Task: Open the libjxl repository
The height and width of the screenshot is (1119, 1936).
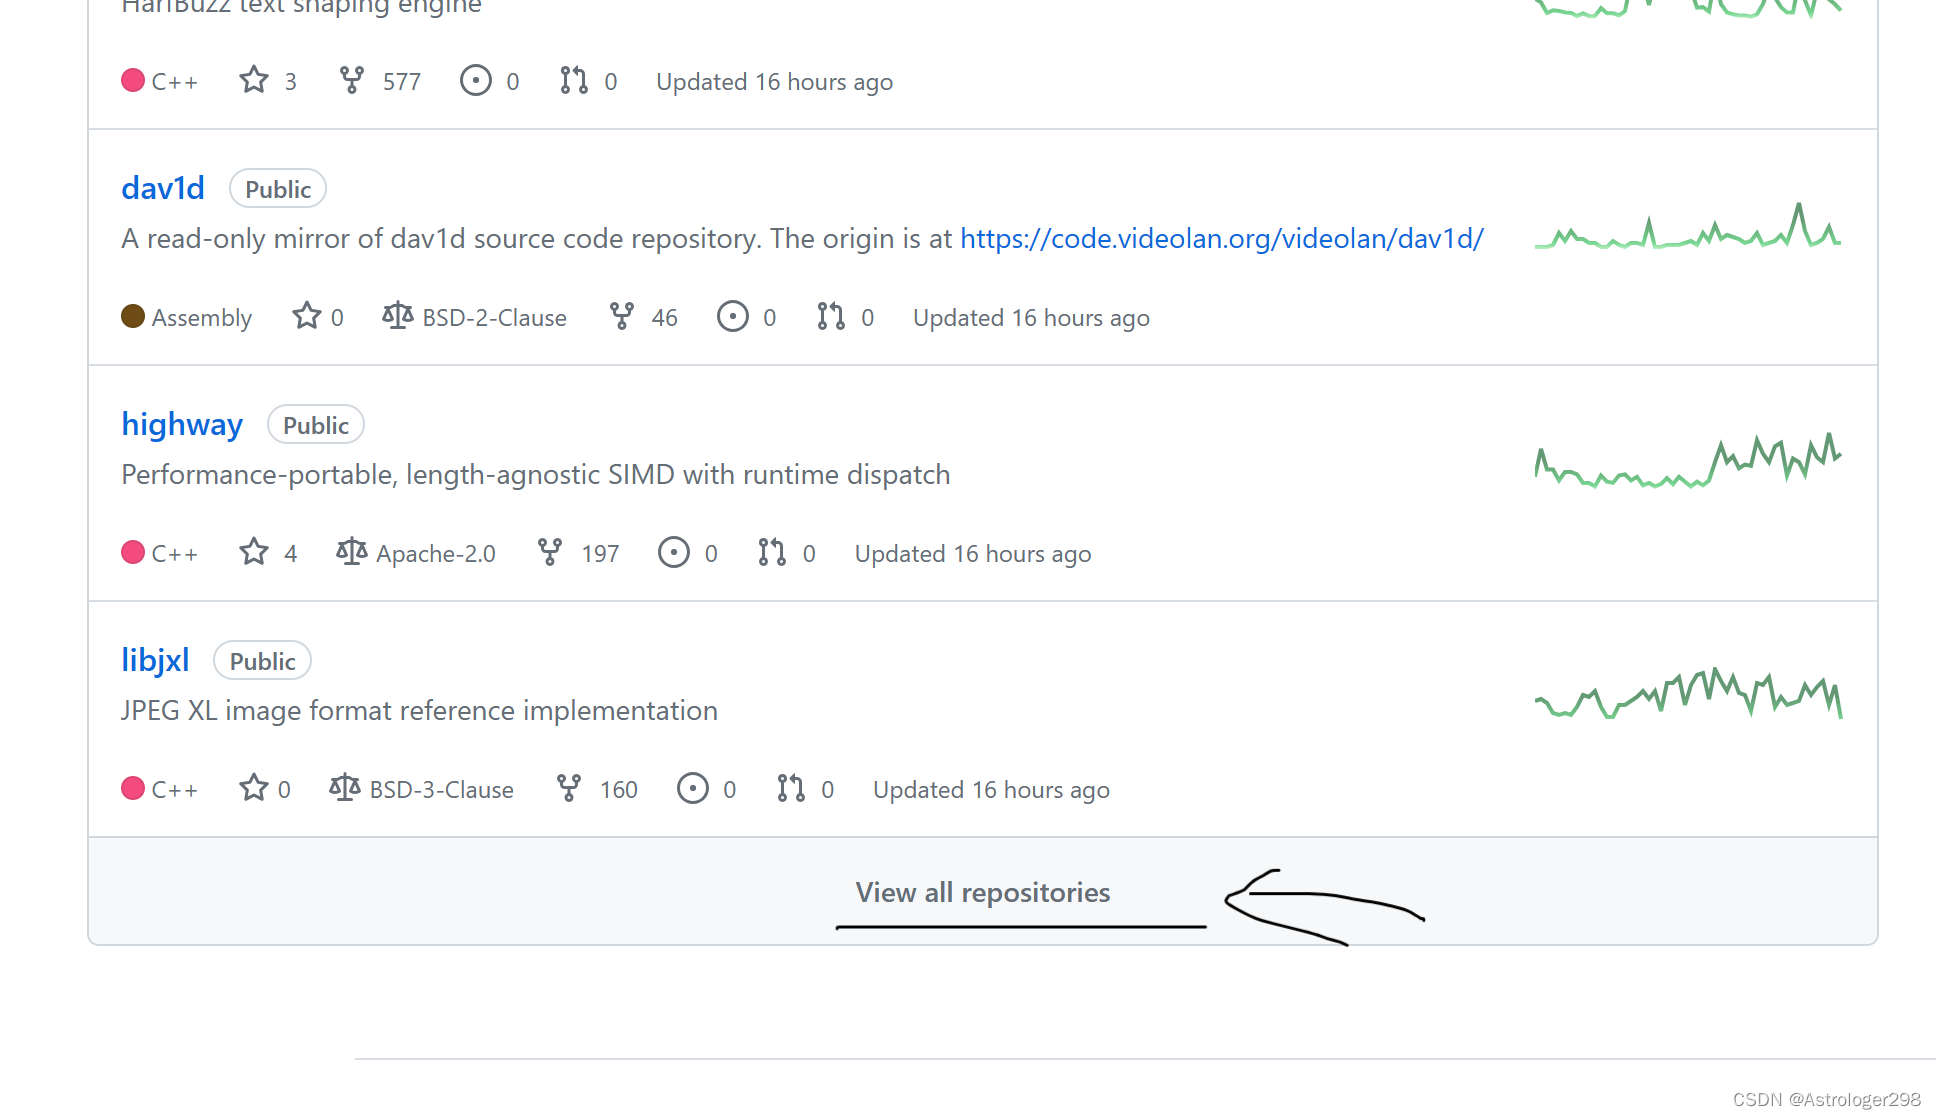Action: coord(155,660)
